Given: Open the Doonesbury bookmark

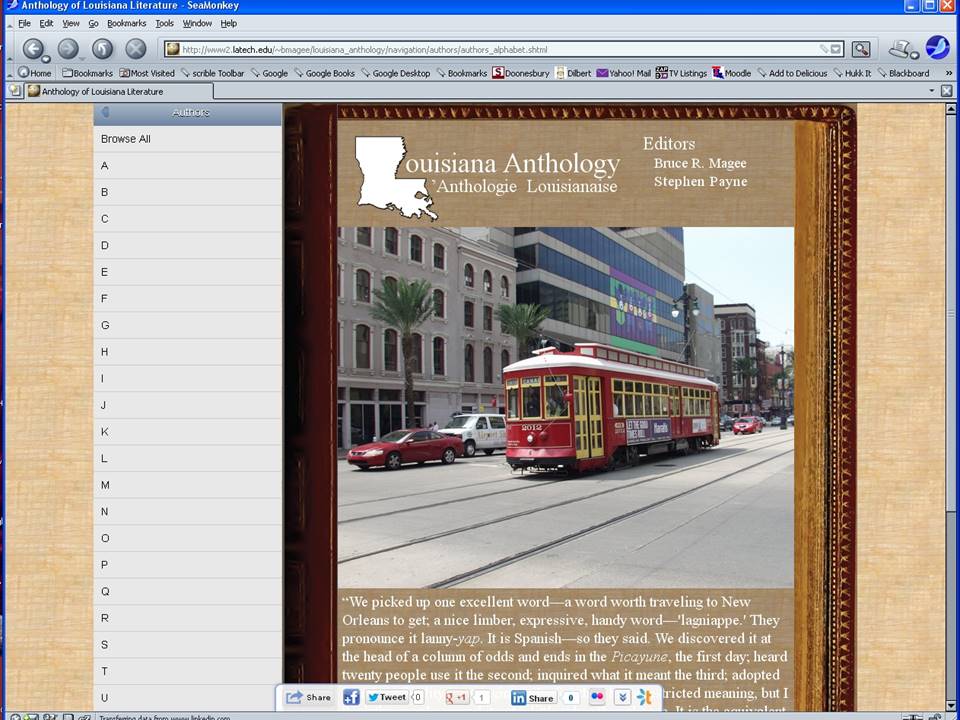Looking at the screenshot, I should (521, 73).
